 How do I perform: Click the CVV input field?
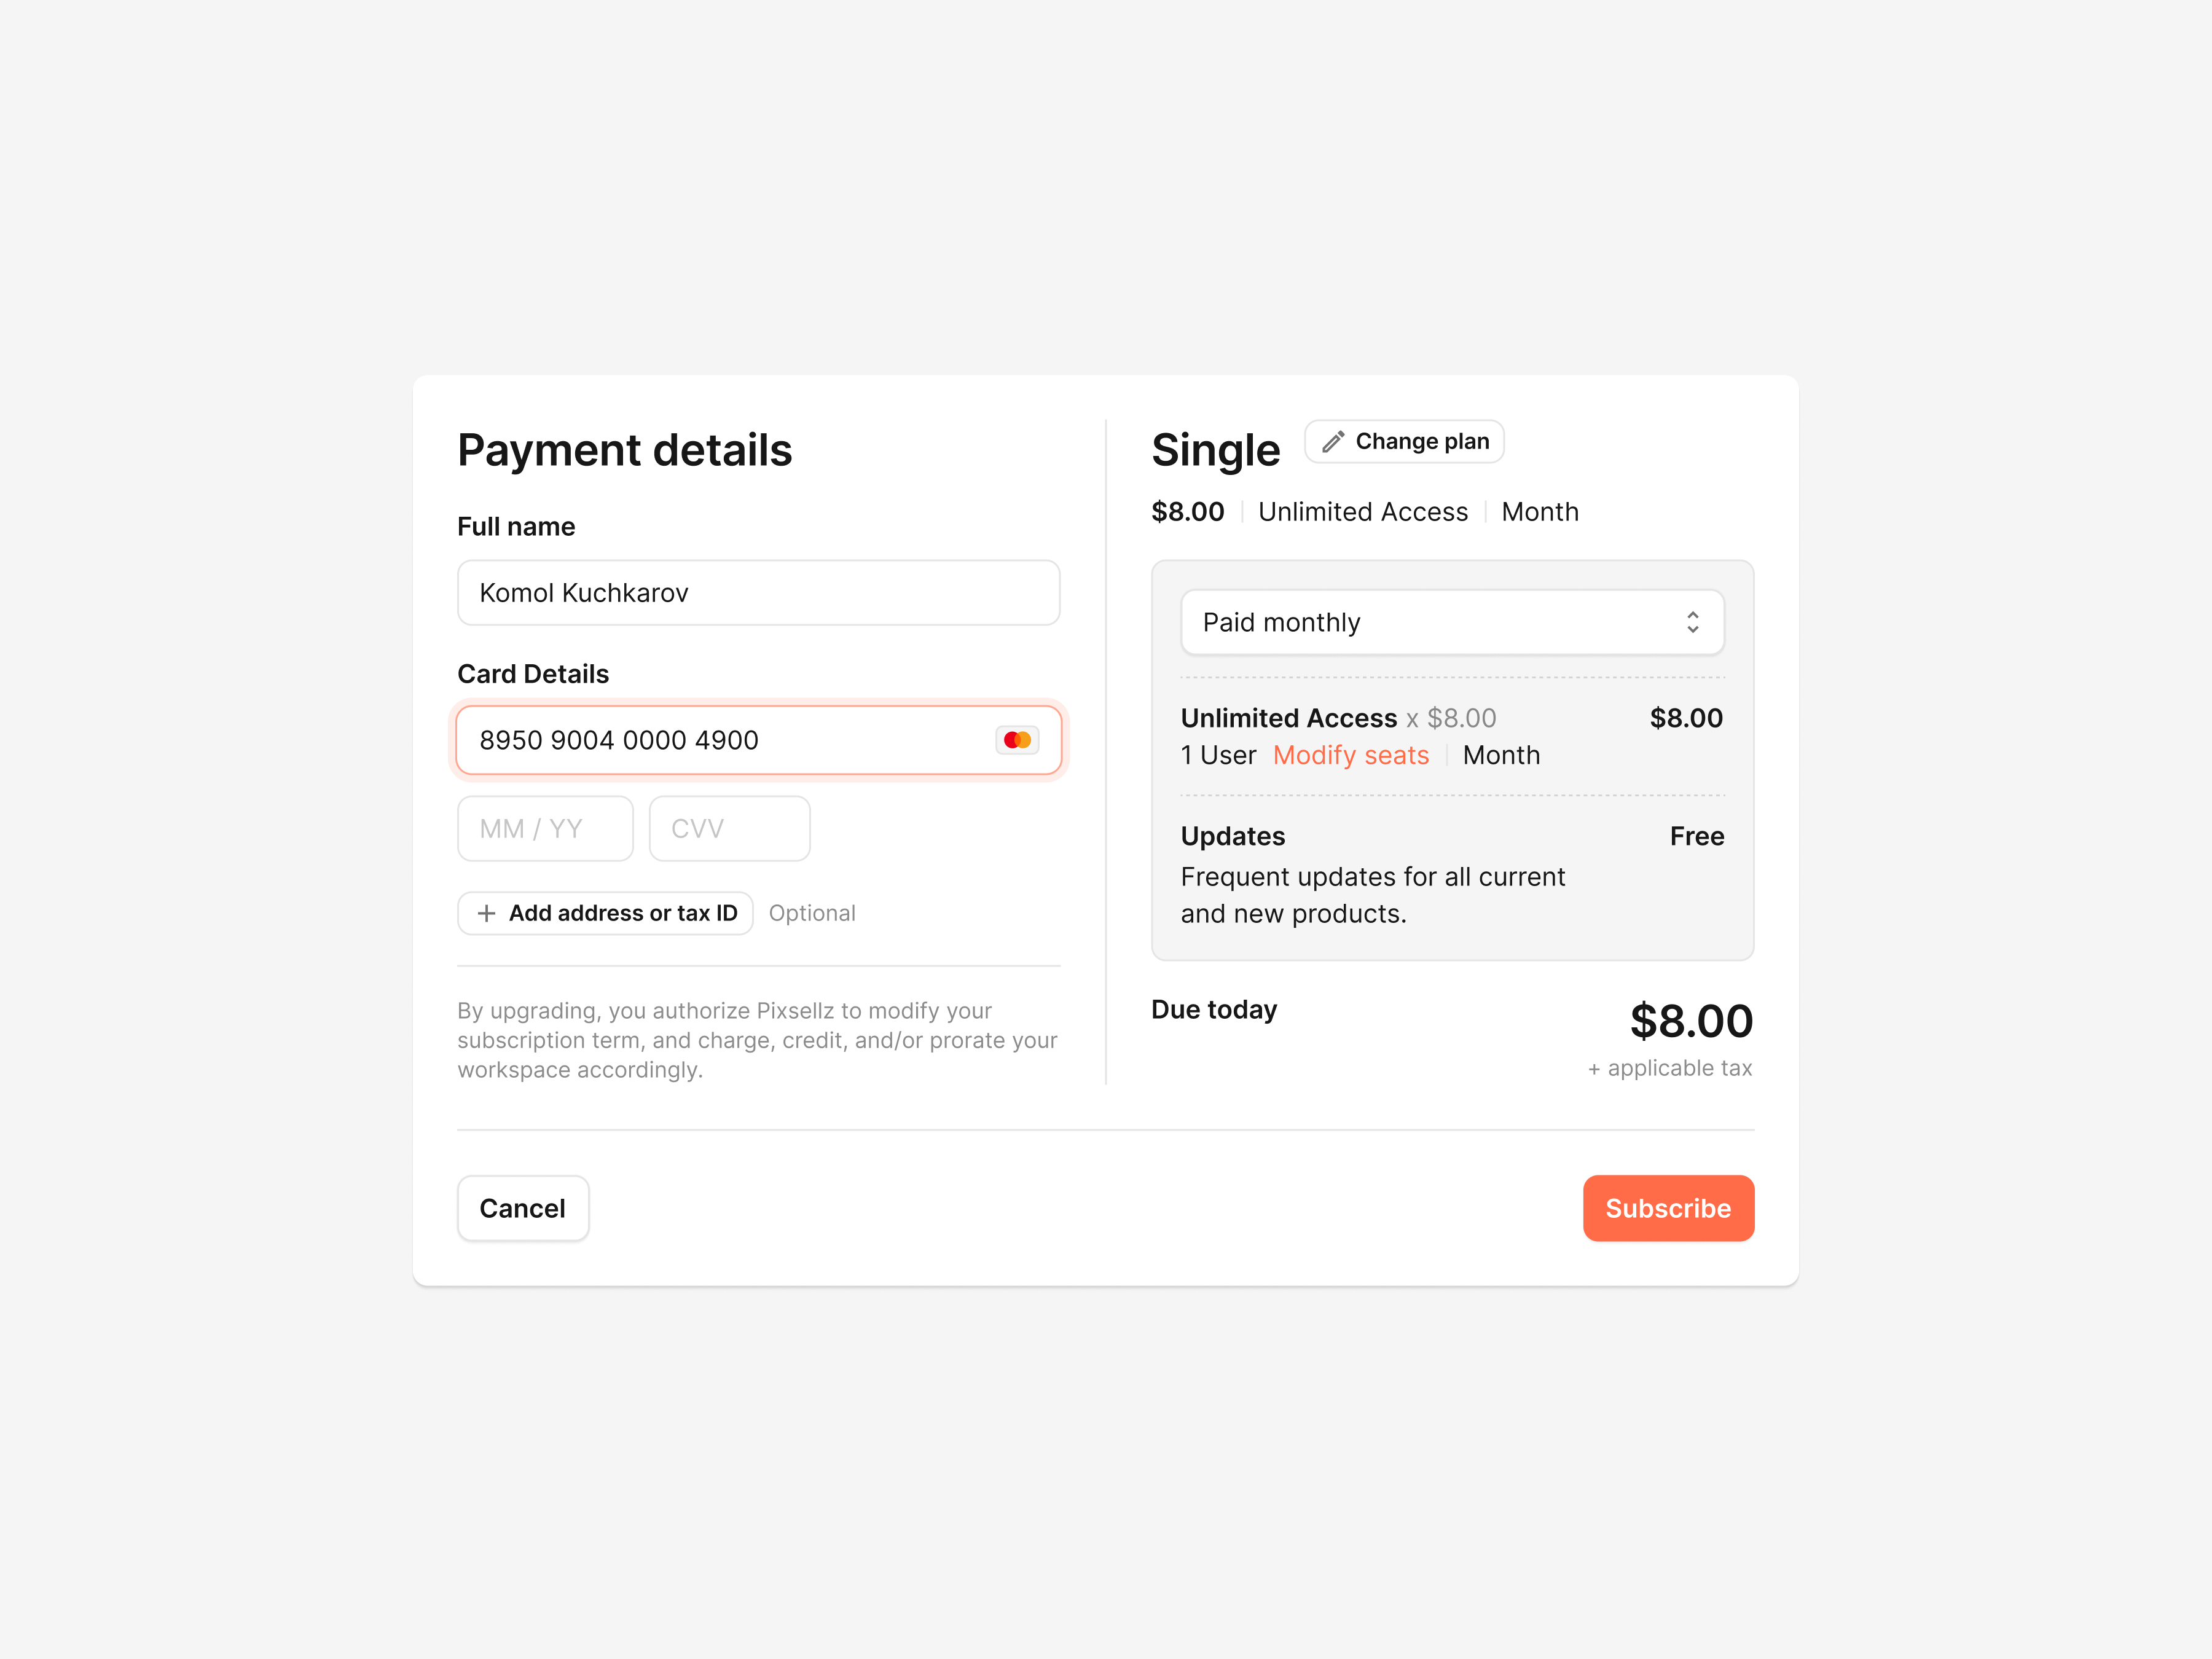[729, 829]
